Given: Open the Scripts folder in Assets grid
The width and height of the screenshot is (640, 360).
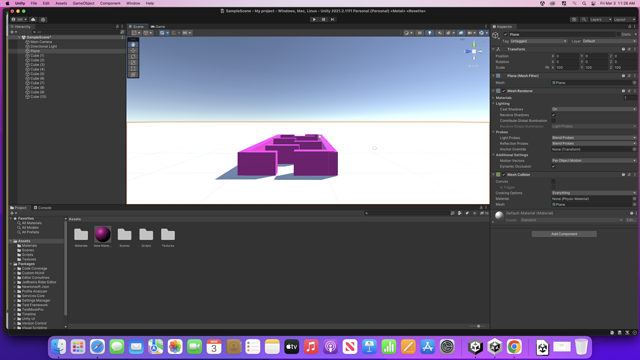Looking at the screenshot, I should coord(146,237).
